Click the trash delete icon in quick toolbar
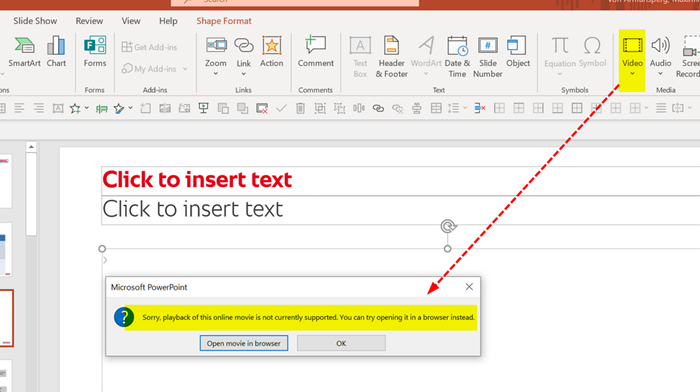 coord(300,108)
